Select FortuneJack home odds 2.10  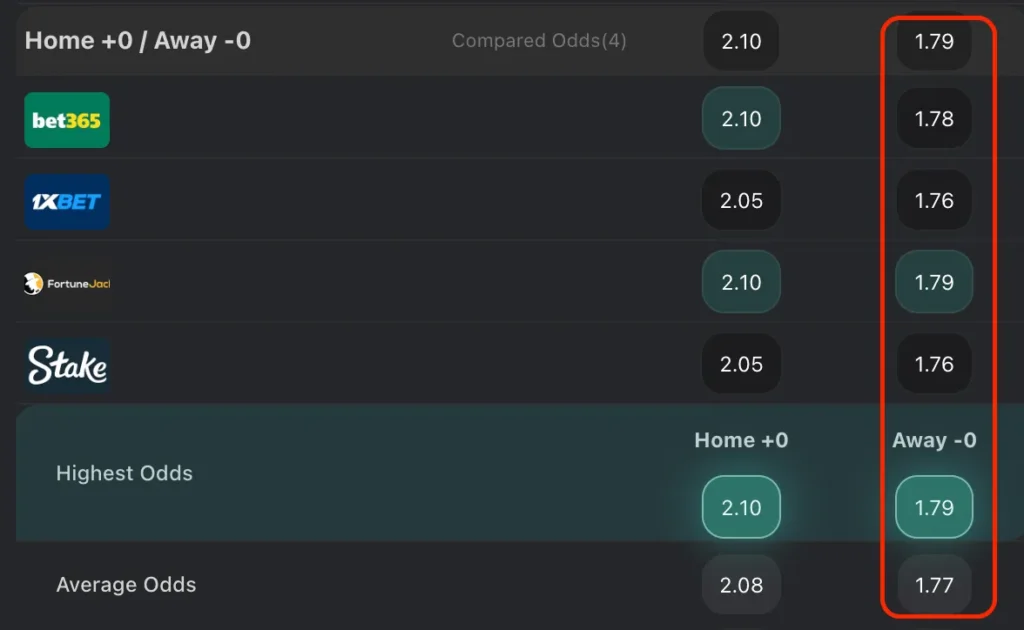(x=741, y=283)
